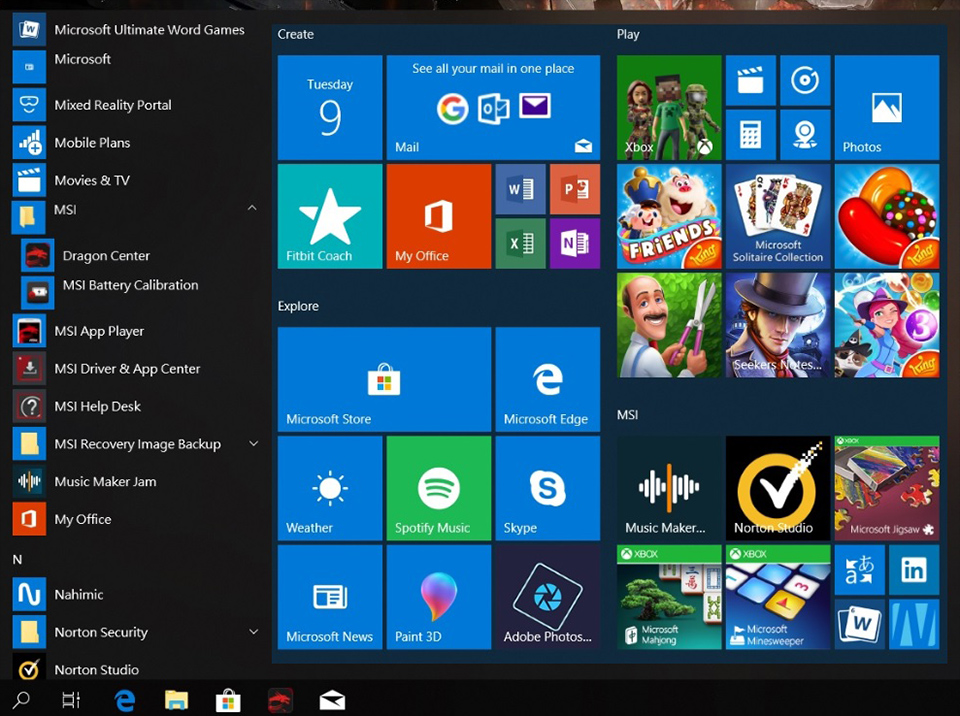Launch Bubble Witch 3 Saga tile

point(887,325)
